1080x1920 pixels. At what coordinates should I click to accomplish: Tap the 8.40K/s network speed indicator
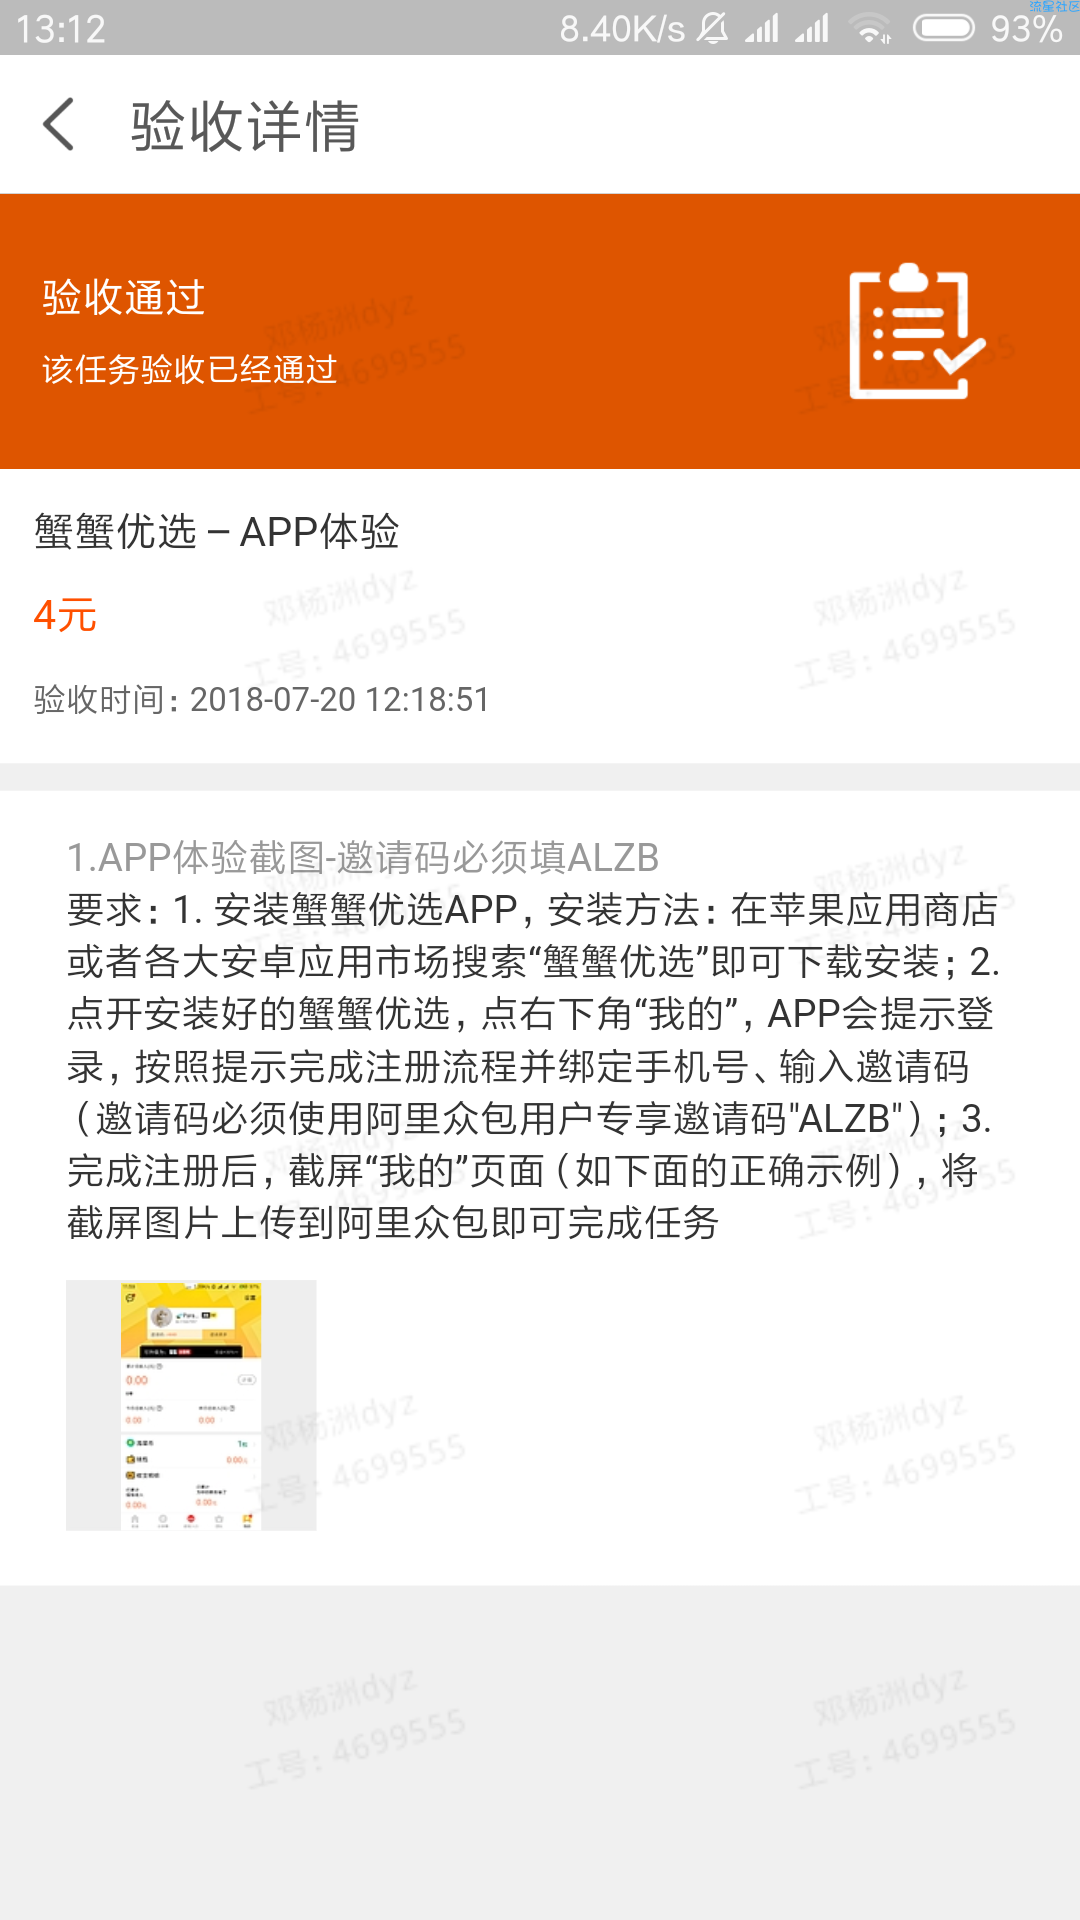[x=622, y=29]
